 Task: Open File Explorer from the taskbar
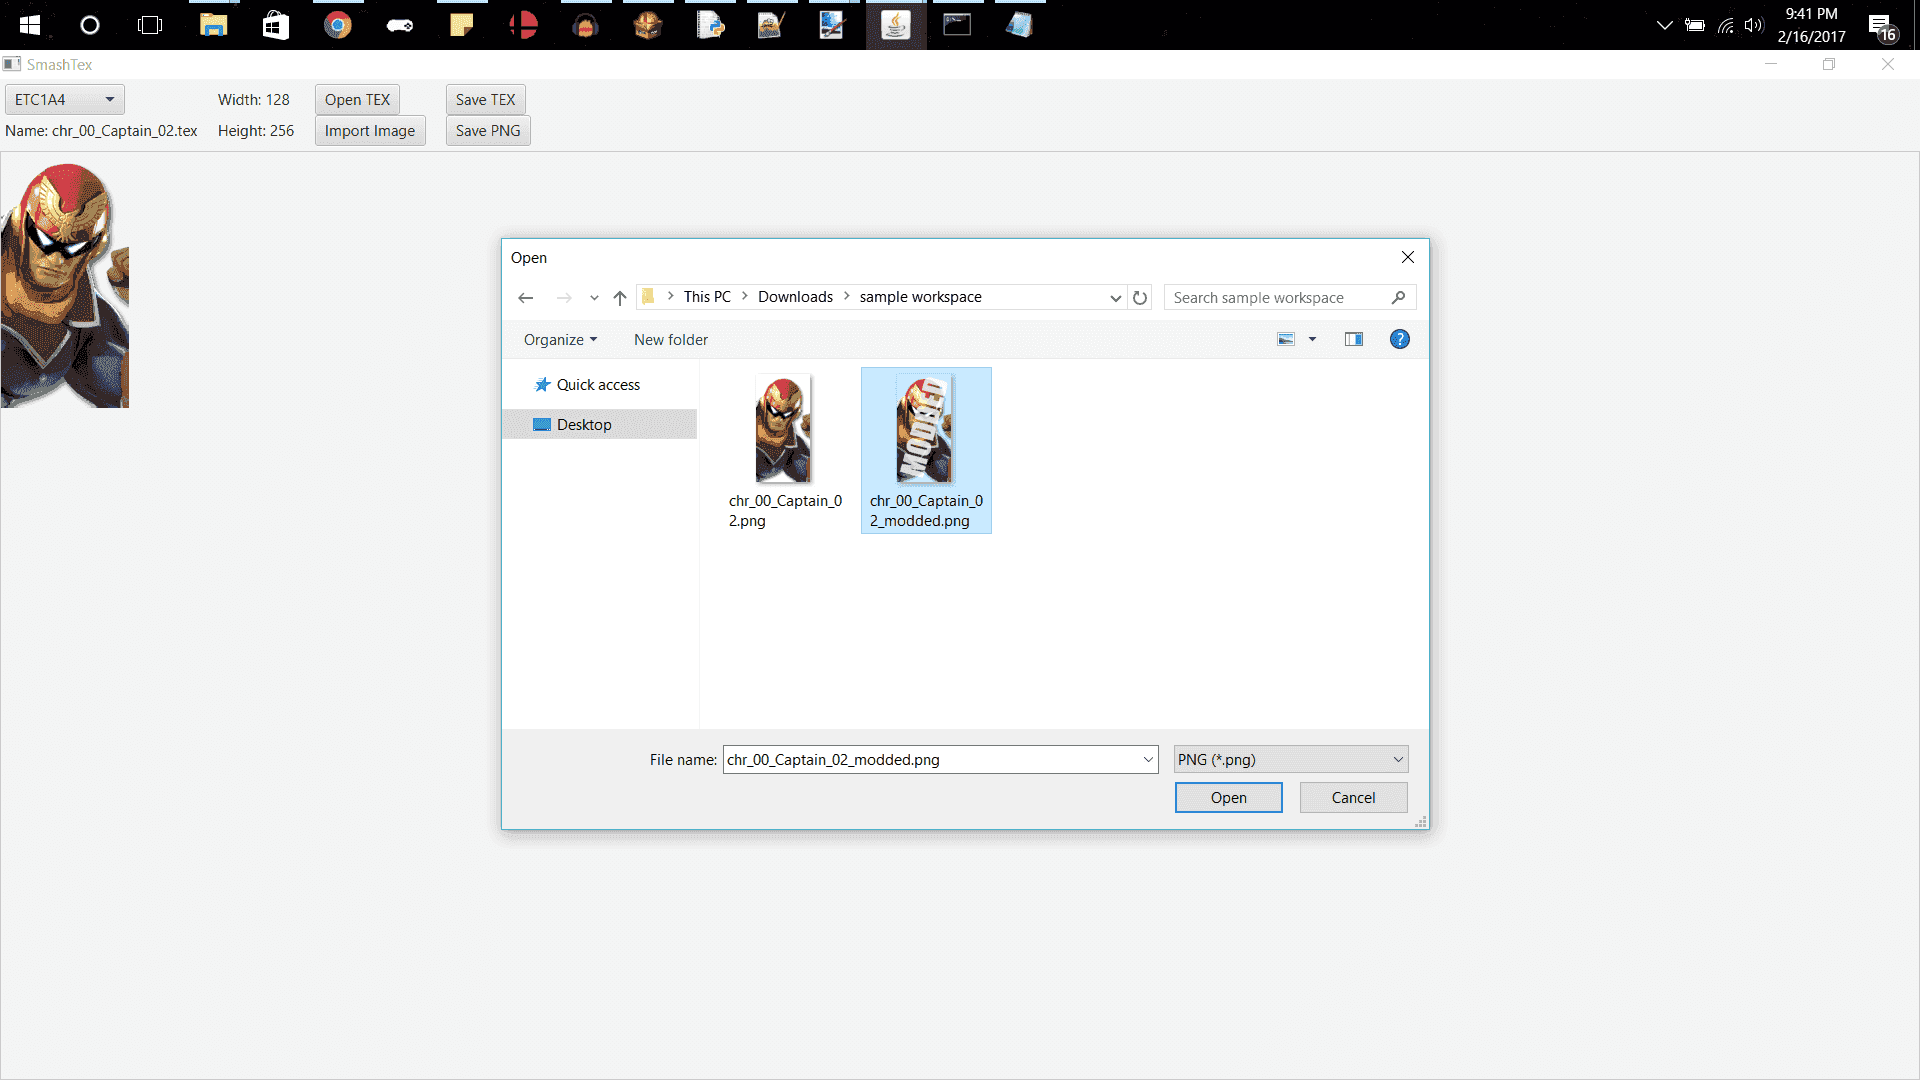(x=213, y=25)
